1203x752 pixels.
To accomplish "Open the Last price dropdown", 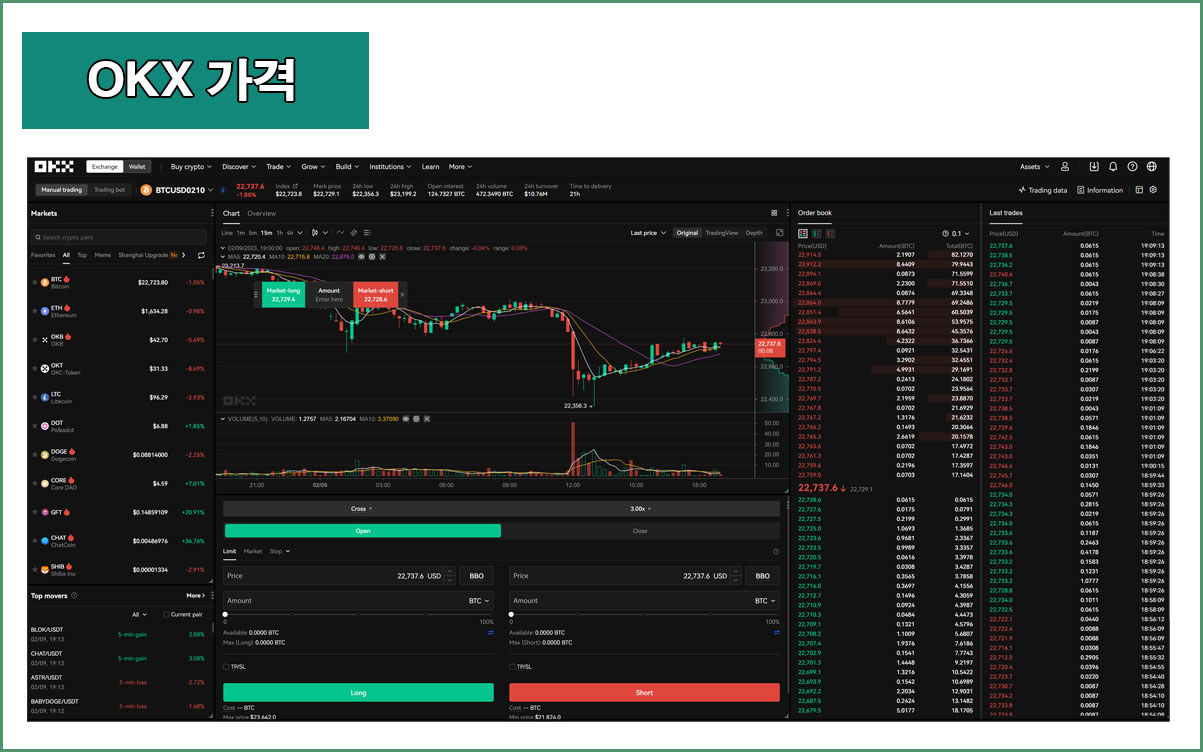I will point(647,233).
